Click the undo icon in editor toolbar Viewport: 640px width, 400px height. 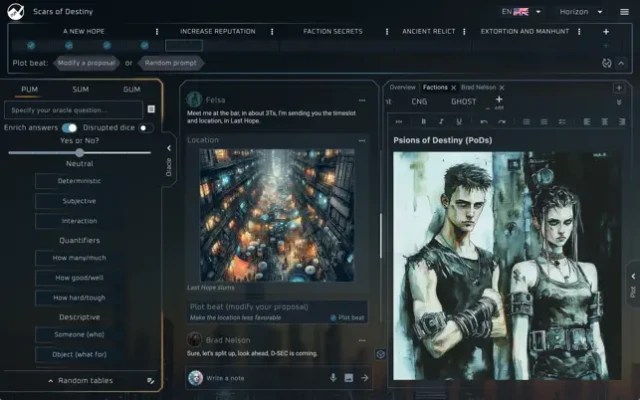[484, 121]
